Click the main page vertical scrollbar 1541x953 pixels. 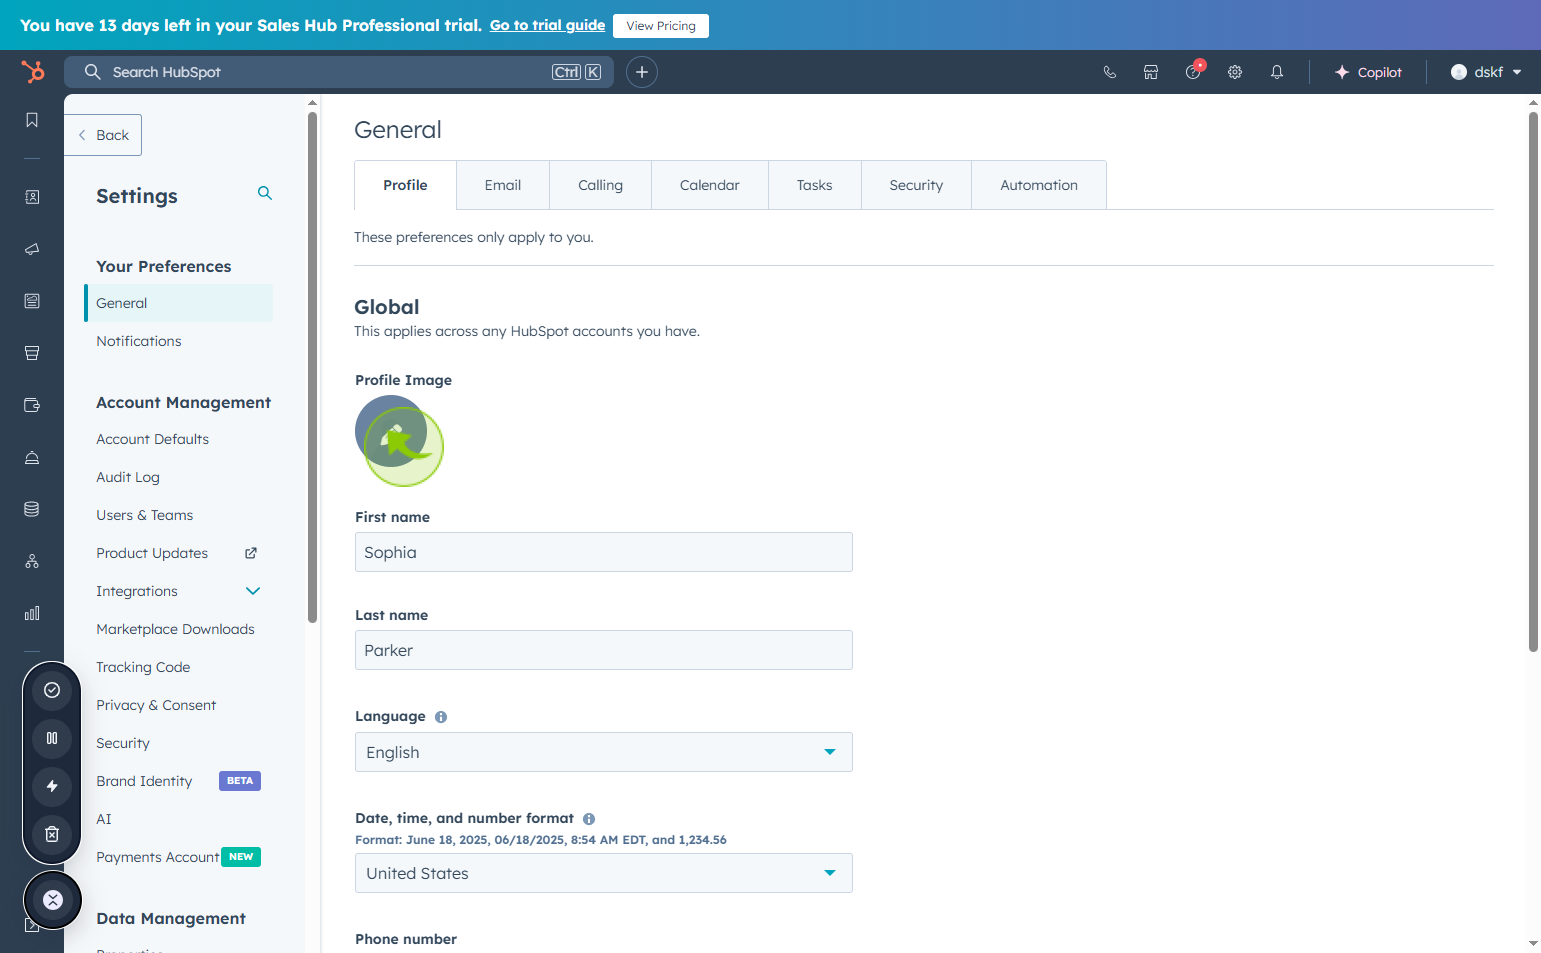coord(1533,382)
